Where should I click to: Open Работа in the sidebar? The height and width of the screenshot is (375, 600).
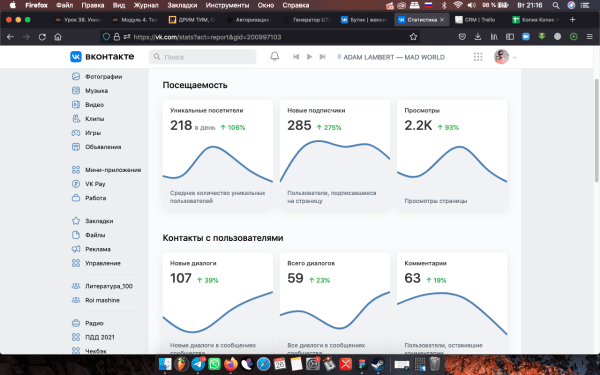[x=89, y=198]
